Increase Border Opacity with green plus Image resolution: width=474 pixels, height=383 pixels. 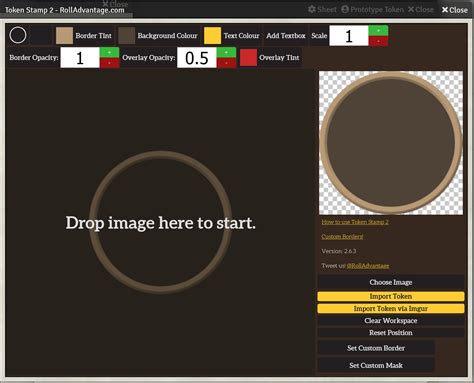coord(110,53)
